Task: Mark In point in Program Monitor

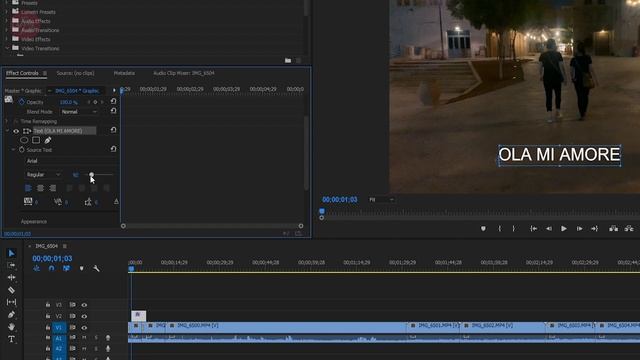Action: click(x=500, y=229)
